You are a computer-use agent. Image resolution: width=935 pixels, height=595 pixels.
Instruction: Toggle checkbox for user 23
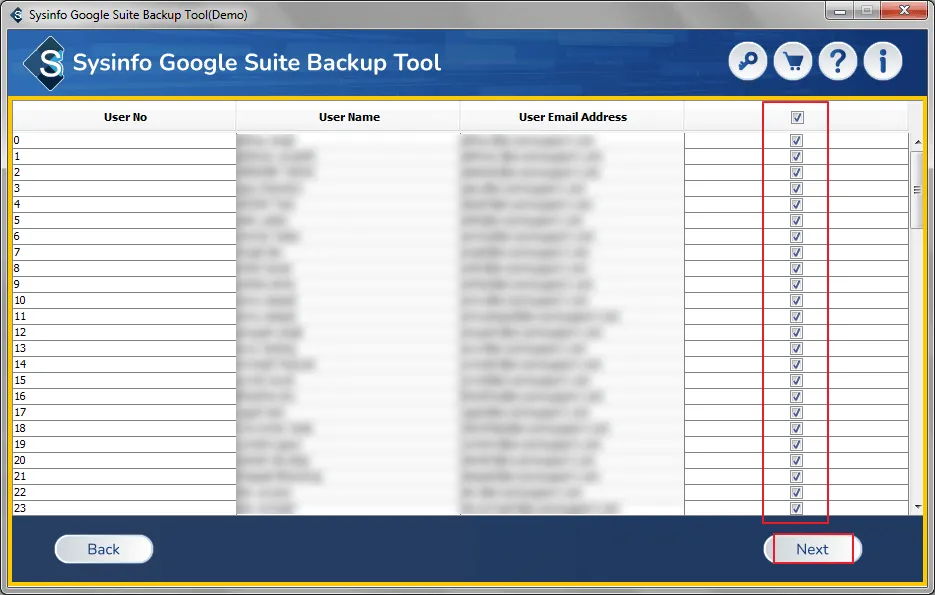click(797, 508)
